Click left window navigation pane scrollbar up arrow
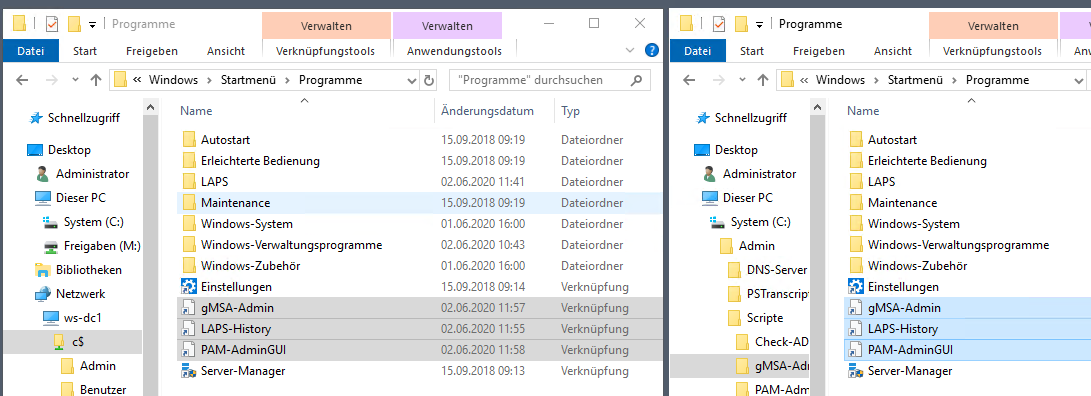 click(150, 106)
